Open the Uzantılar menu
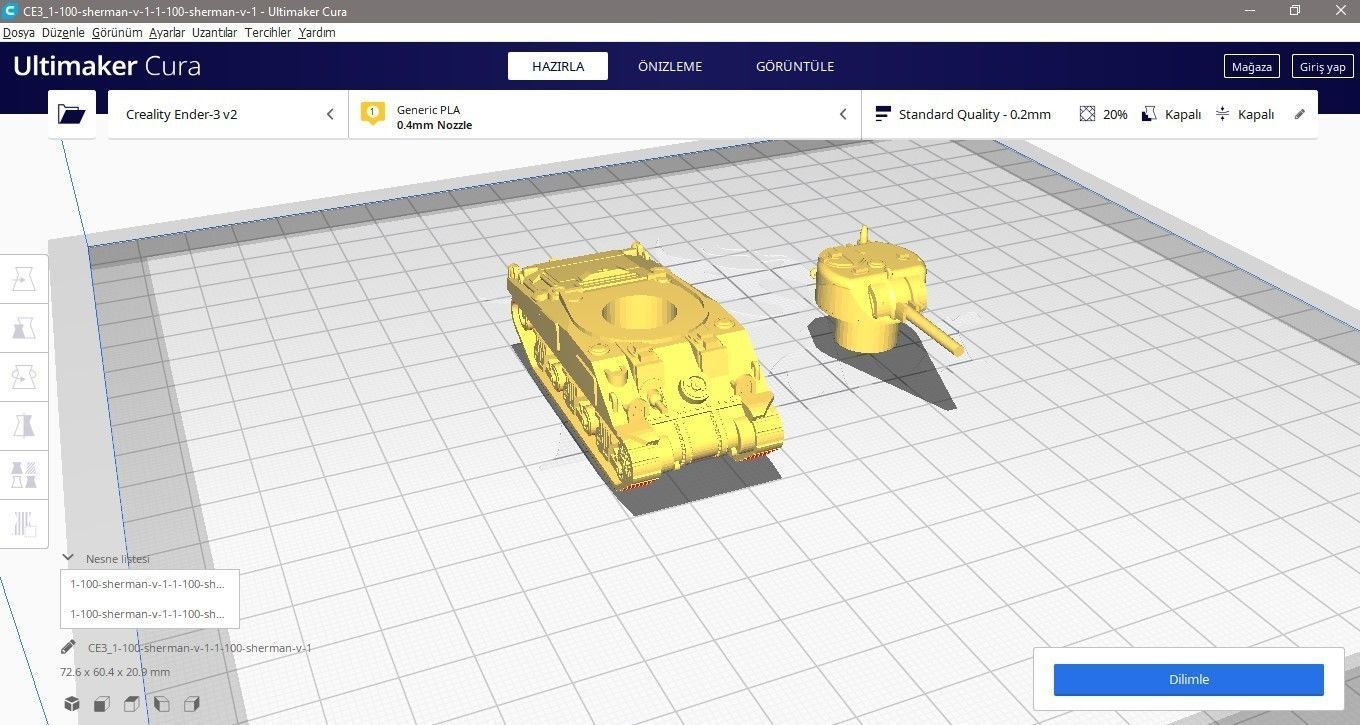 [214, 33]
